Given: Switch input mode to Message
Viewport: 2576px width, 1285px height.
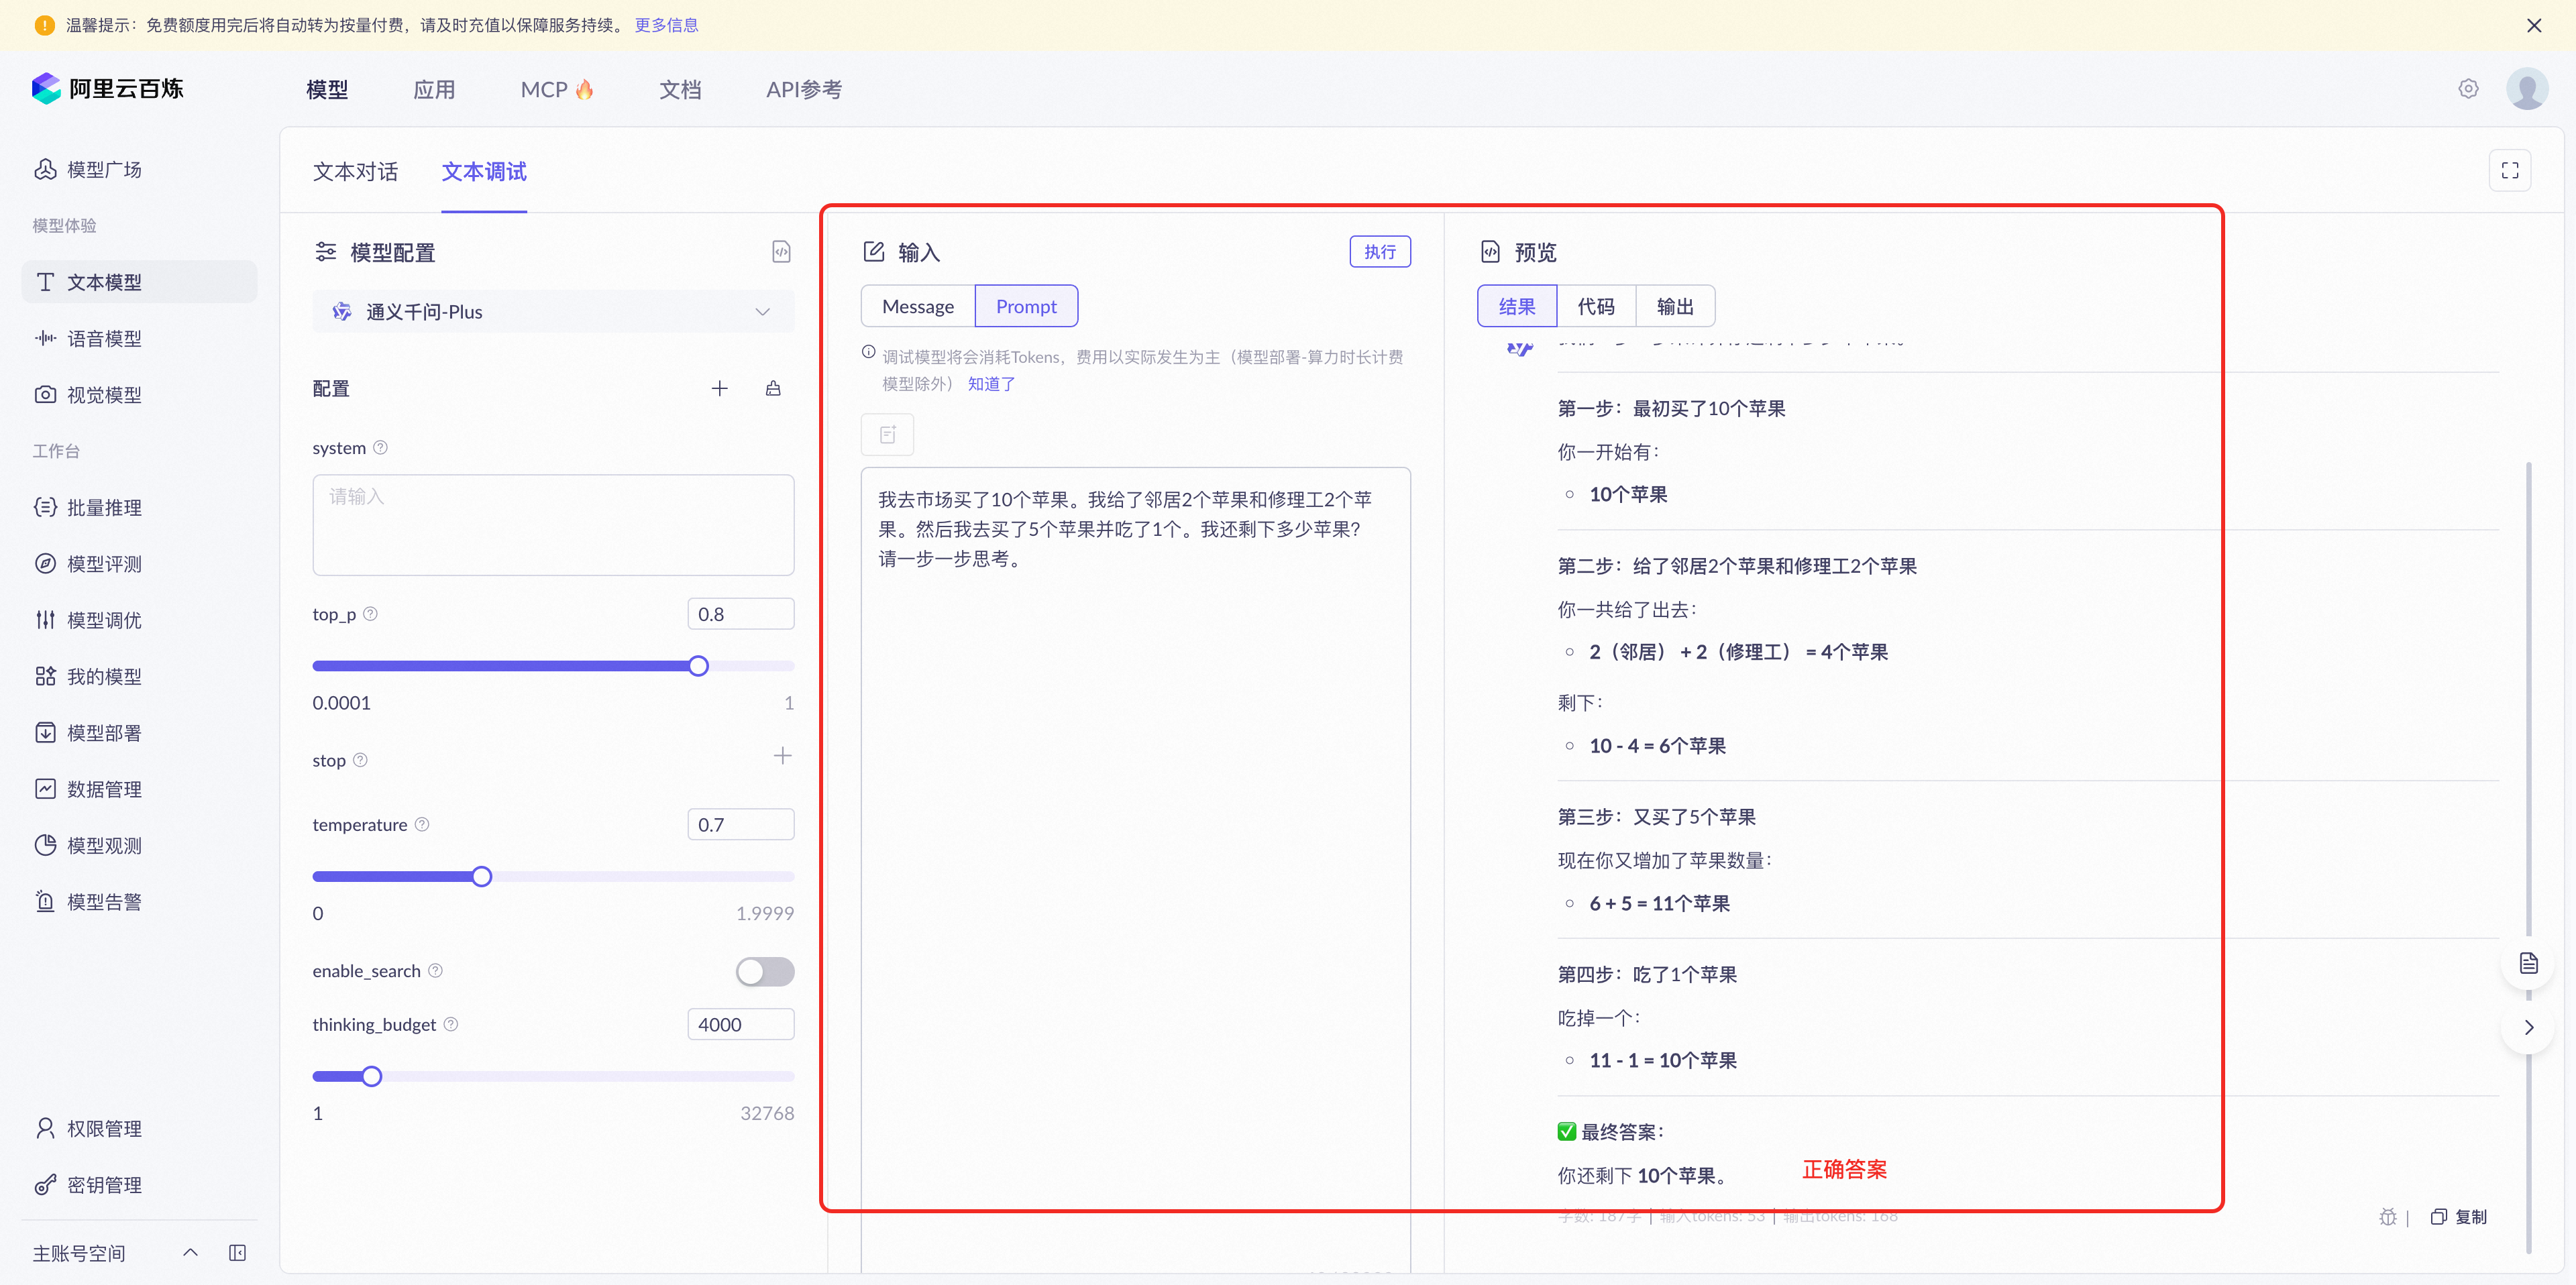Looking at the screenshot, I should tap(917, 307).
